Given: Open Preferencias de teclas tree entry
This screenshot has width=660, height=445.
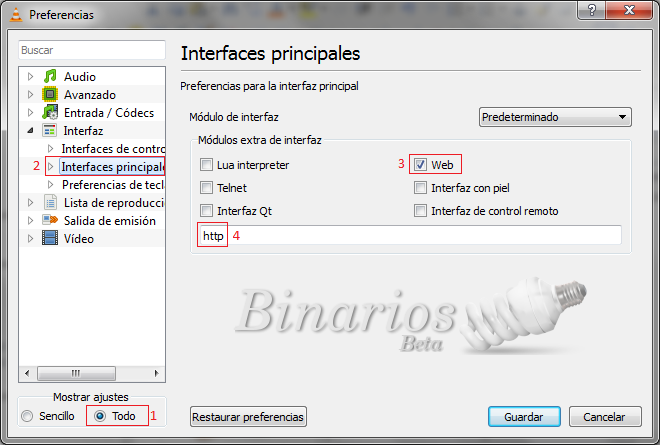Looking at the screenshot, I should [112, 185].
